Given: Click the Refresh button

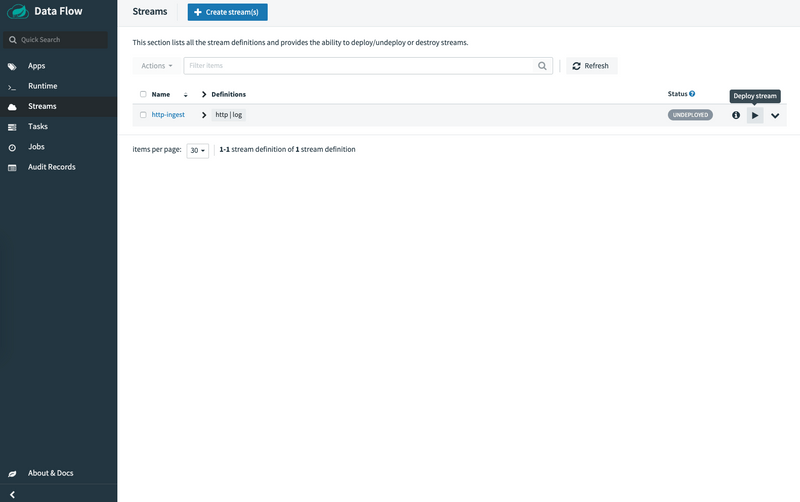Looking at the screenshot, I should click(x=591, y=66).
